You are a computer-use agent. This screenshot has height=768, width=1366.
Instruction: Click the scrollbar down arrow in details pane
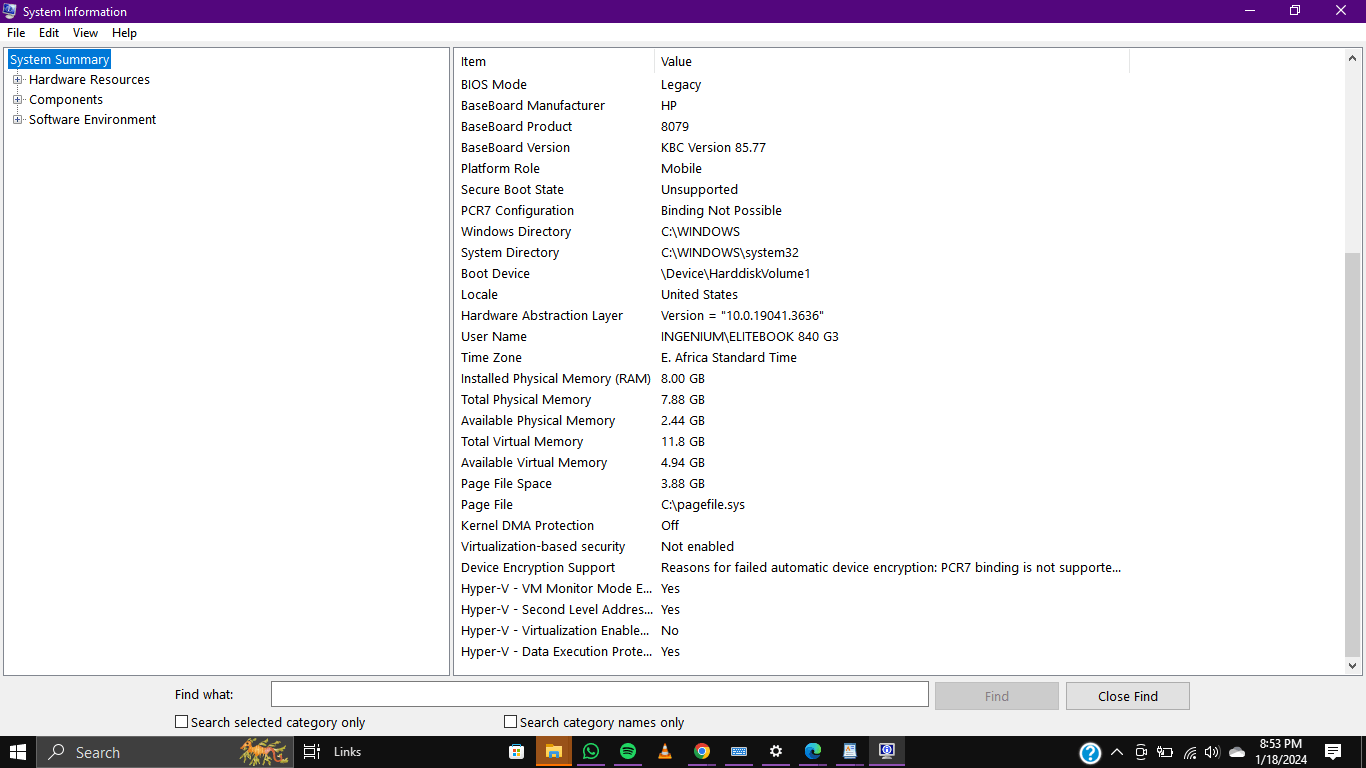point(1352,665)
